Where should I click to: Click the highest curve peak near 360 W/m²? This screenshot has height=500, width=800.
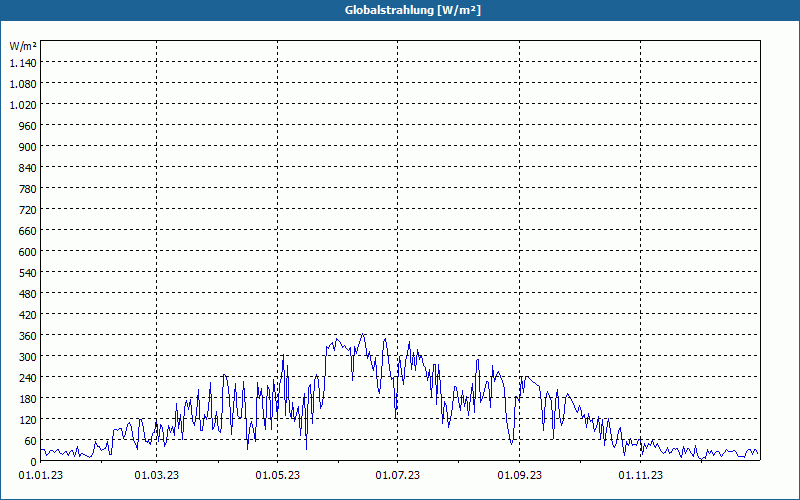tap(363, 334)
